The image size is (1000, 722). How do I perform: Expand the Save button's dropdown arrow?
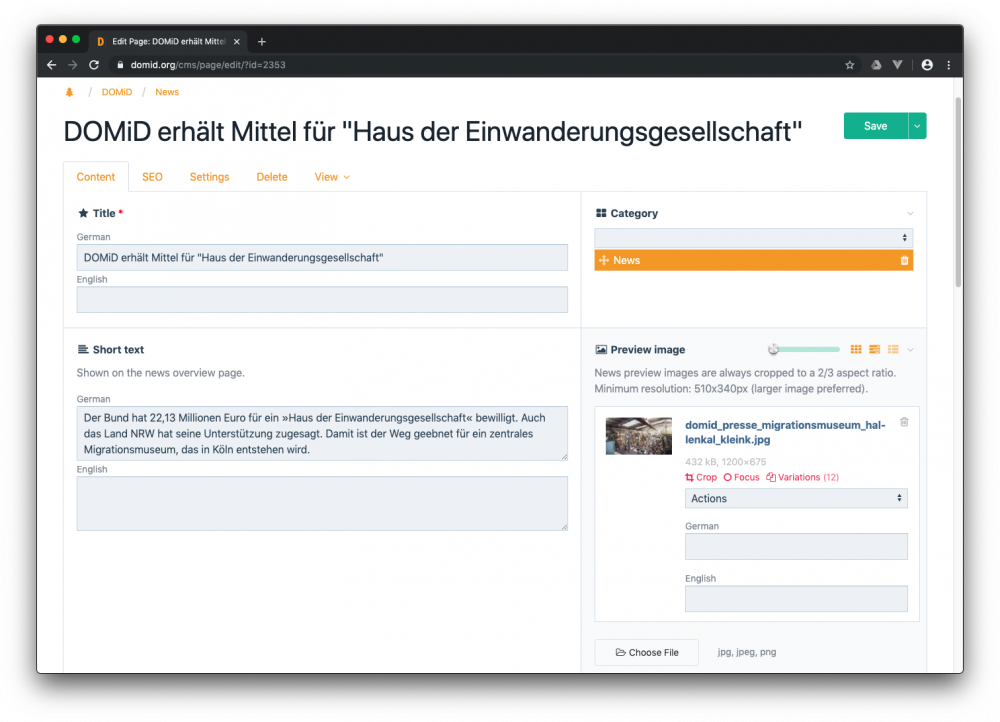coord(916,125)
